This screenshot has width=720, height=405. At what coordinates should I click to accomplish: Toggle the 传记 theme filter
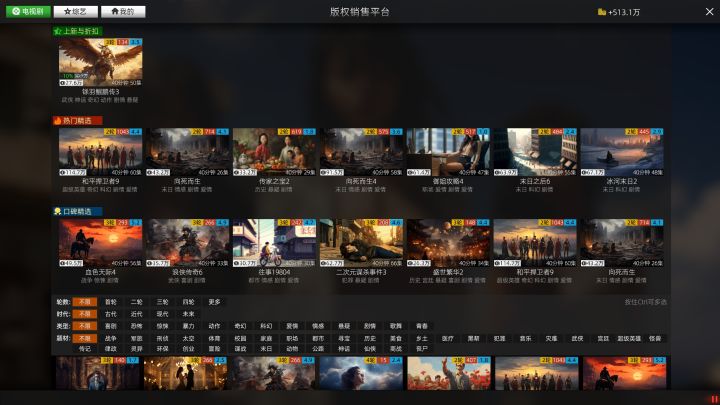pos(84,349)
